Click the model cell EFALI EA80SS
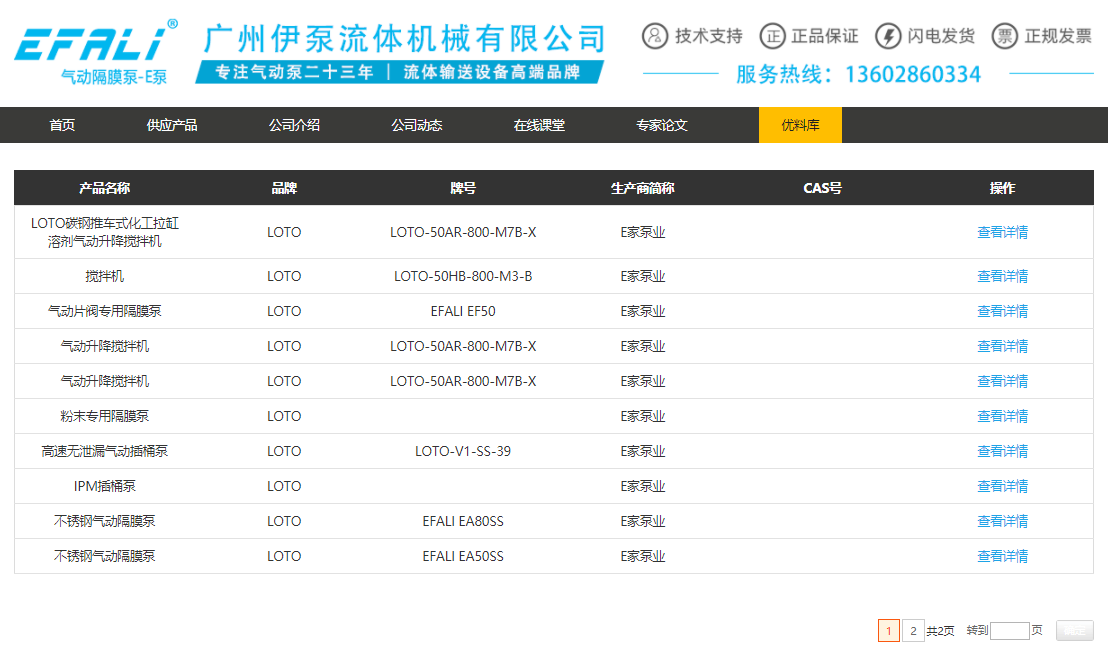1108x652 pixels. click(463, 521)
